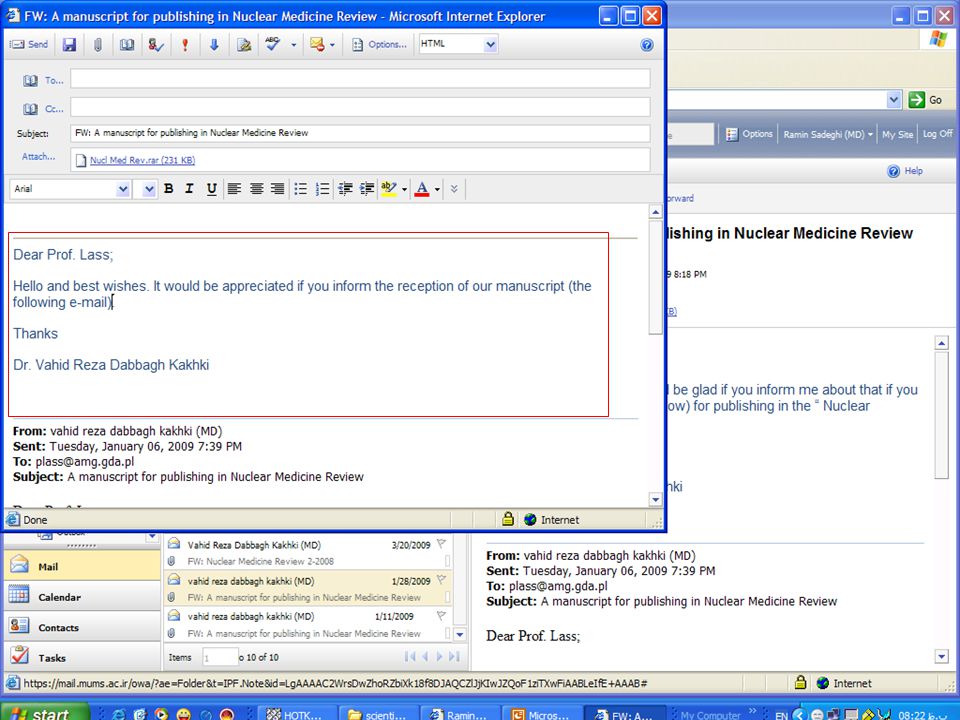
Task: Open message Options dialog
Action: pos(379,45)
